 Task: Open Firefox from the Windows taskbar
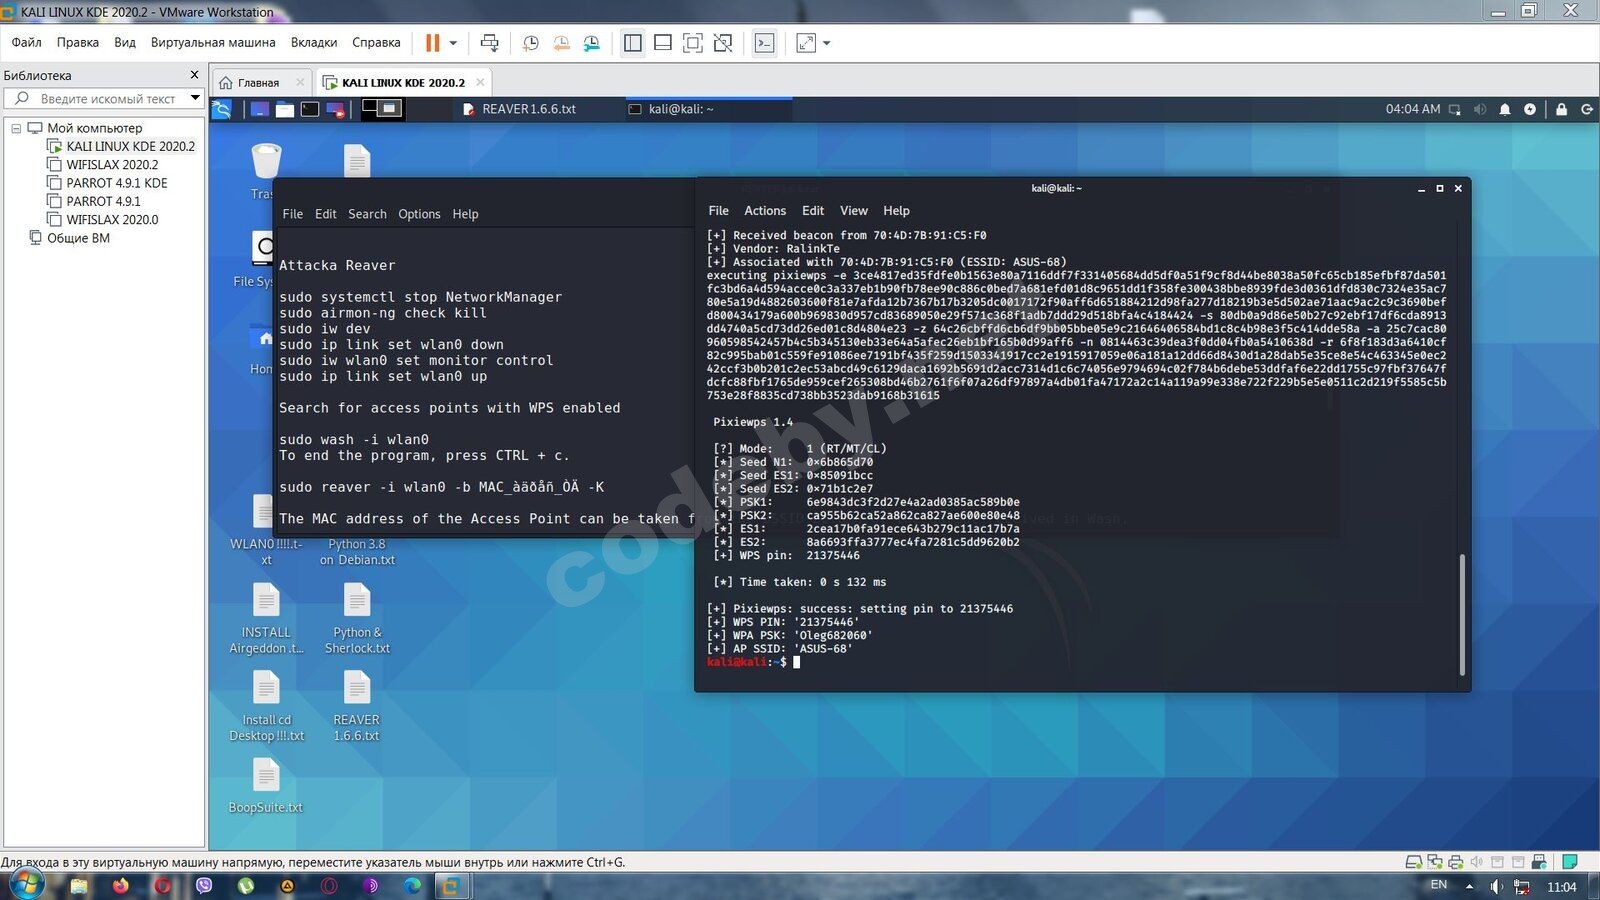pos(121,886)
